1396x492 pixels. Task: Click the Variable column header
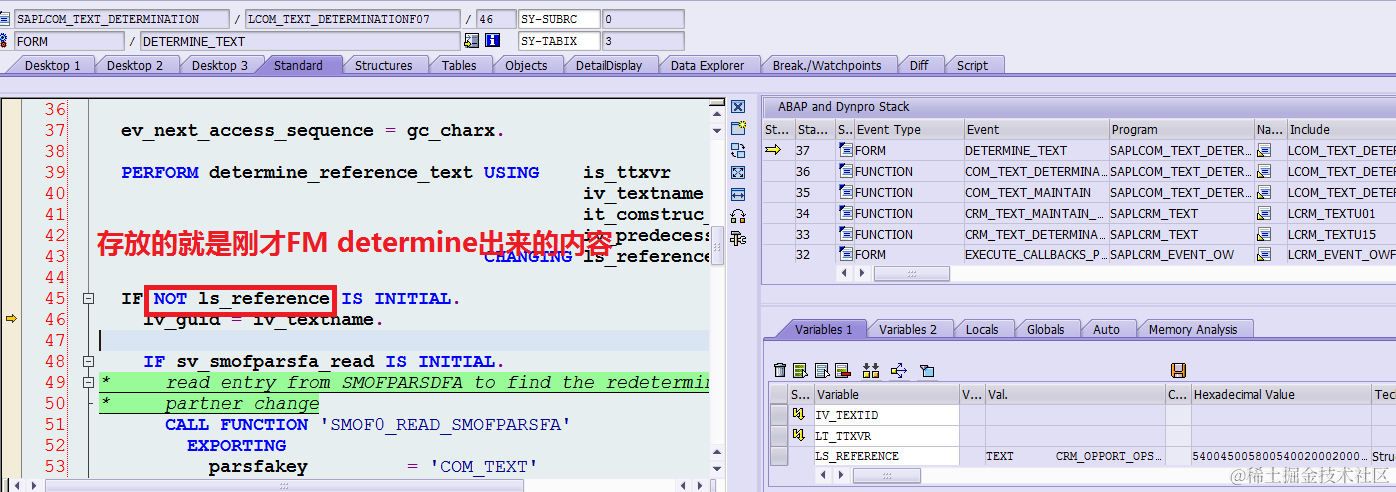886,394
